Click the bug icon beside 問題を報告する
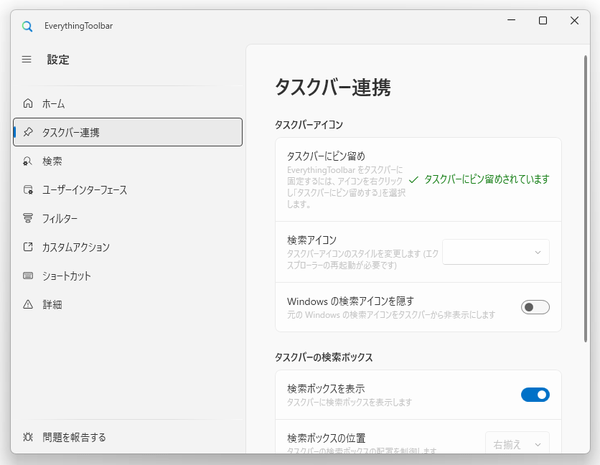This screenshot has width=600, height=465. pos(28,437)
